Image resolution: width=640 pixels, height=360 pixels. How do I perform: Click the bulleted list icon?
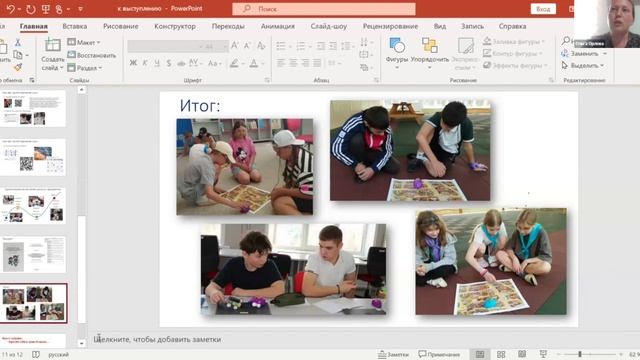point(281,46)
